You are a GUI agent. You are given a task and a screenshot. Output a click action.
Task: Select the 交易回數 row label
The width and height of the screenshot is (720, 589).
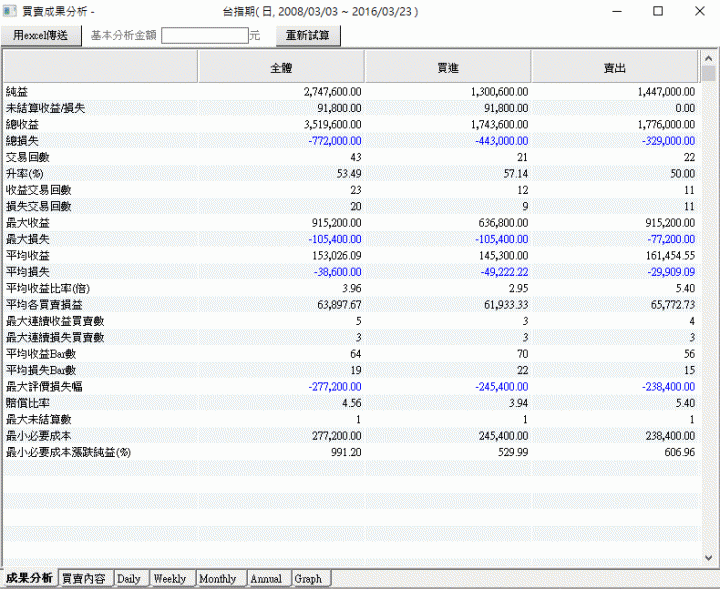click(28, 157)
